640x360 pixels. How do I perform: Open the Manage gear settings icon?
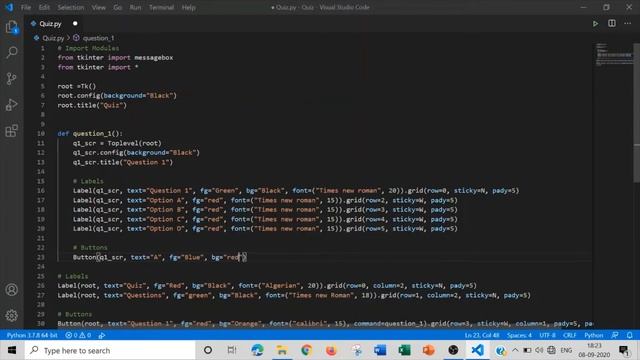[12, 315]
